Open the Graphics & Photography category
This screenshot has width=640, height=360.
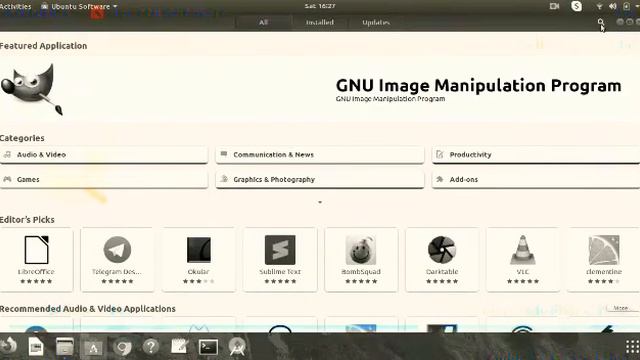(x=320, y=179)
